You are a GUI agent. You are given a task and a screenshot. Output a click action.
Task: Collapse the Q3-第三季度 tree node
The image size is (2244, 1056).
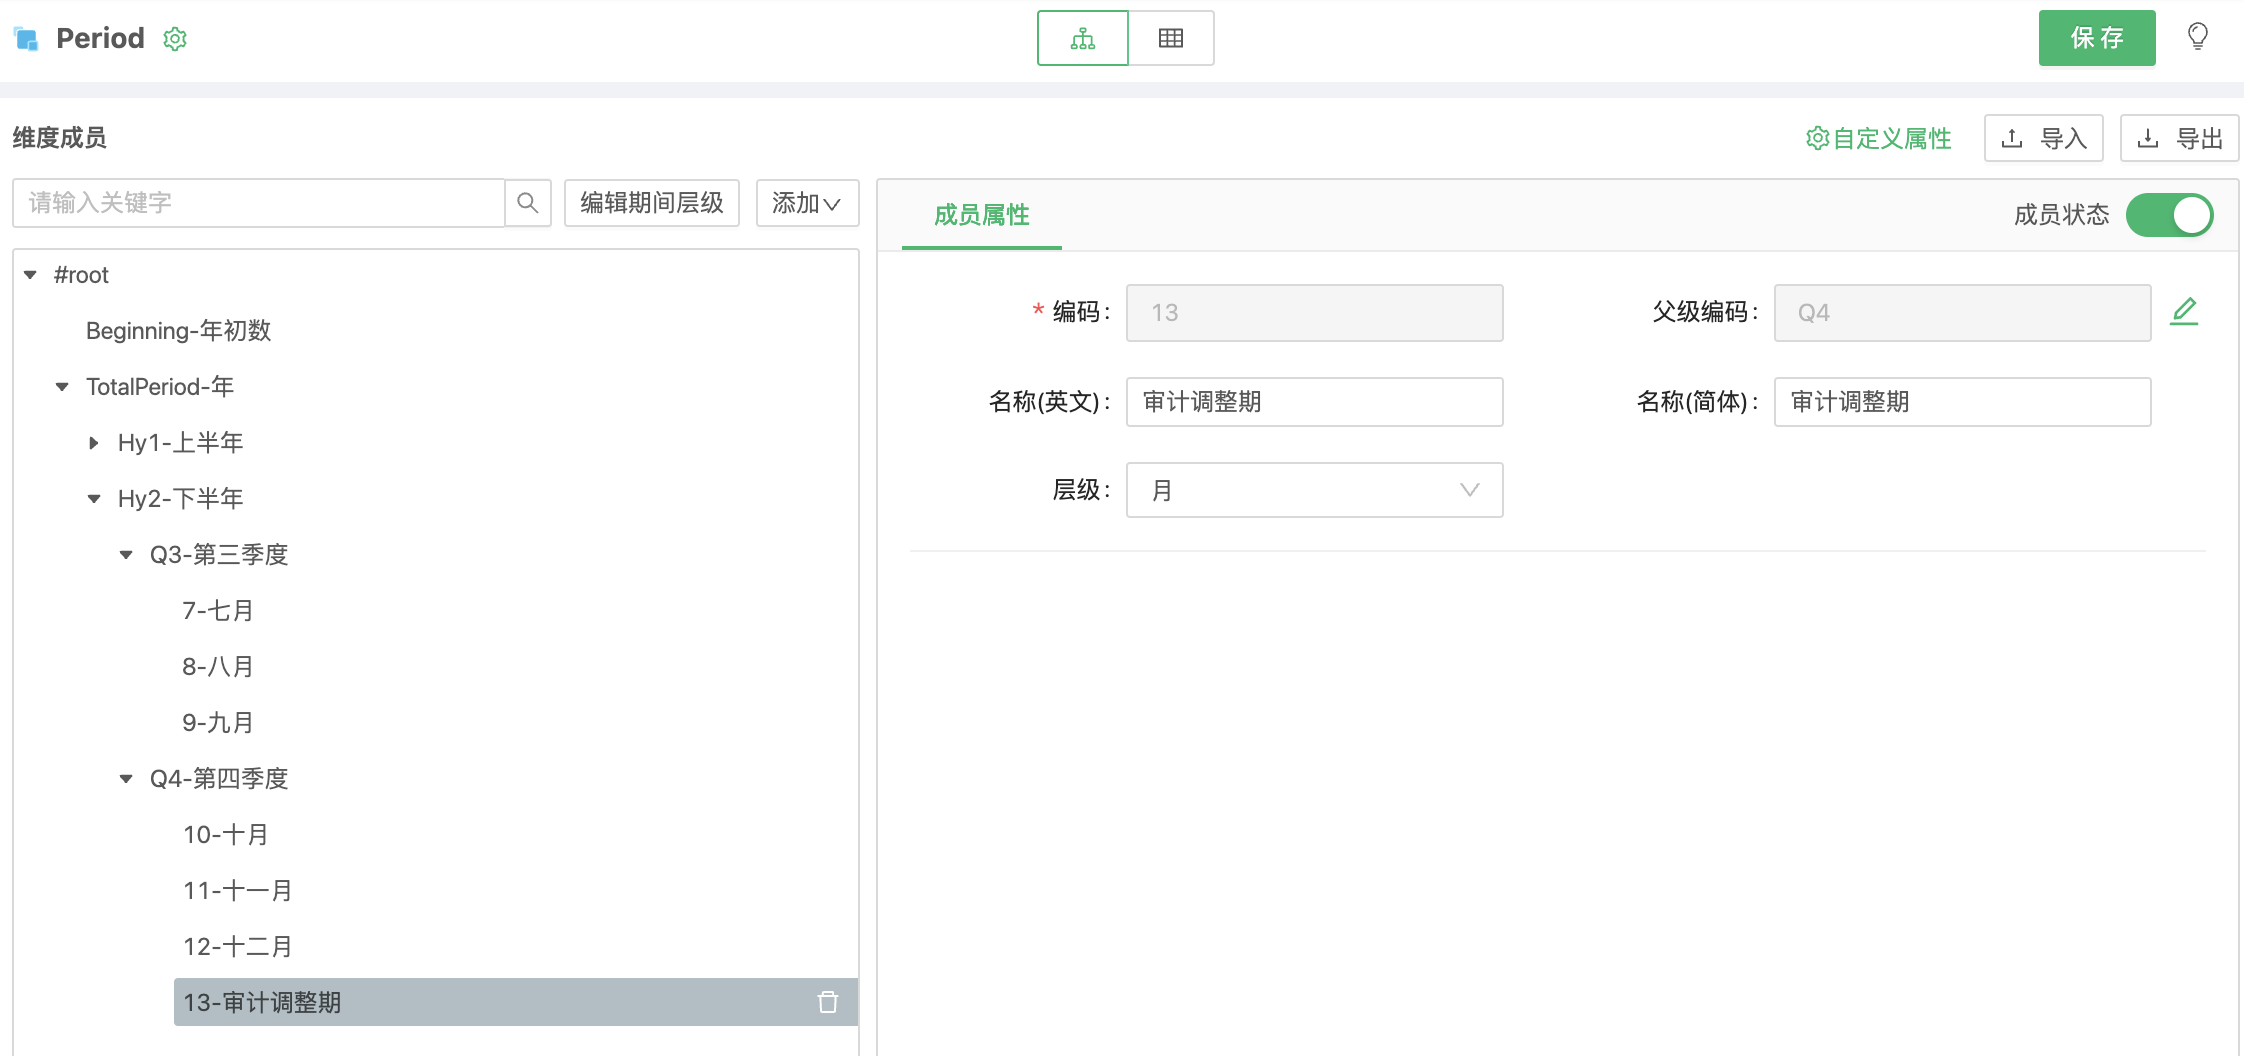click(126, 555)
